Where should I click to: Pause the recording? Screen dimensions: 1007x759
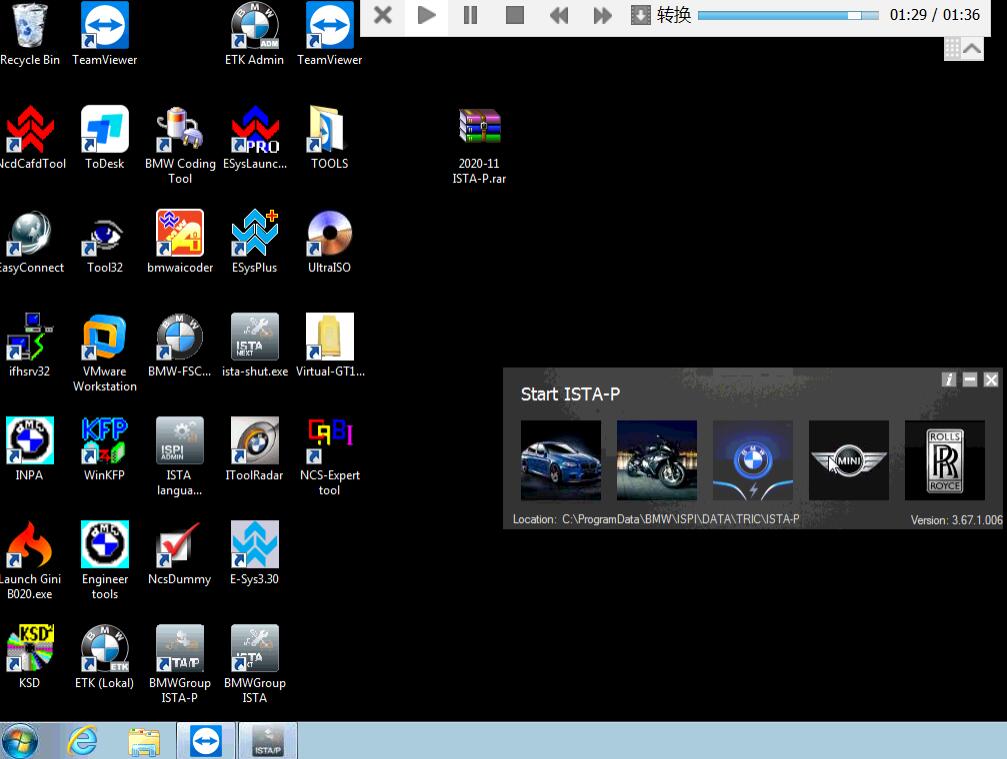(470, 15)
